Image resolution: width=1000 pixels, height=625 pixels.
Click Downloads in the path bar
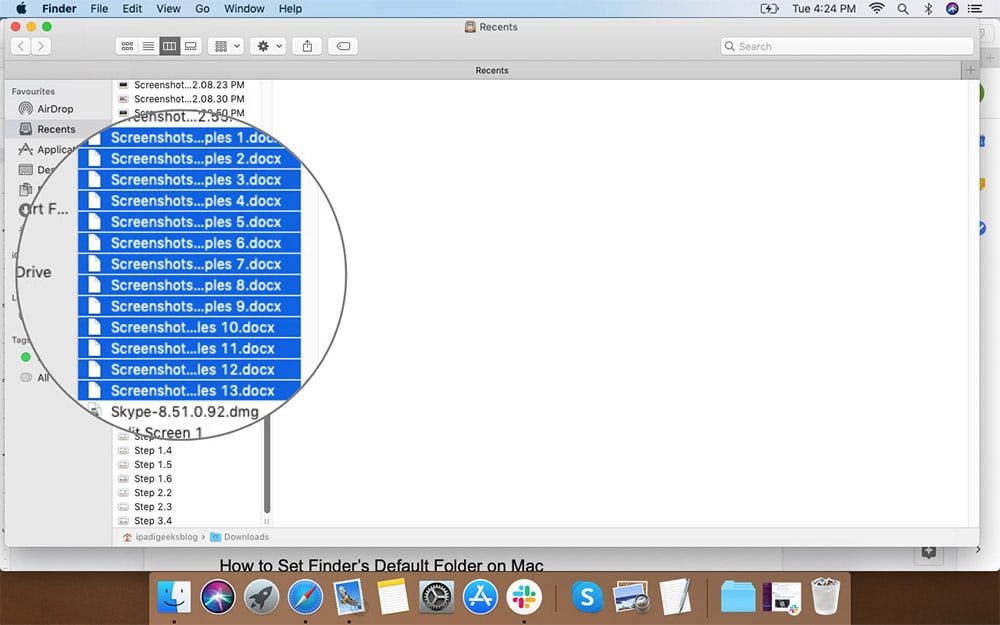pyautogui.click(x=245, y=537)
